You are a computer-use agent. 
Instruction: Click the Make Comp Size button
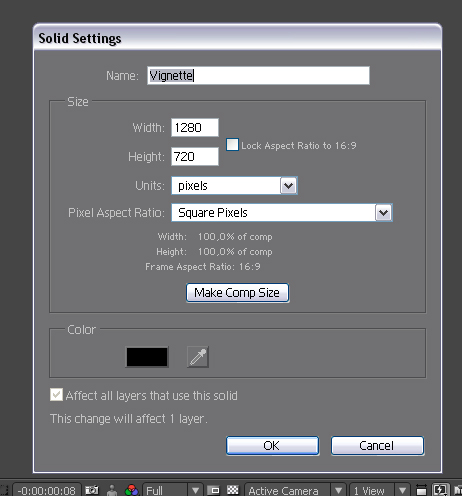pos(237,293)
